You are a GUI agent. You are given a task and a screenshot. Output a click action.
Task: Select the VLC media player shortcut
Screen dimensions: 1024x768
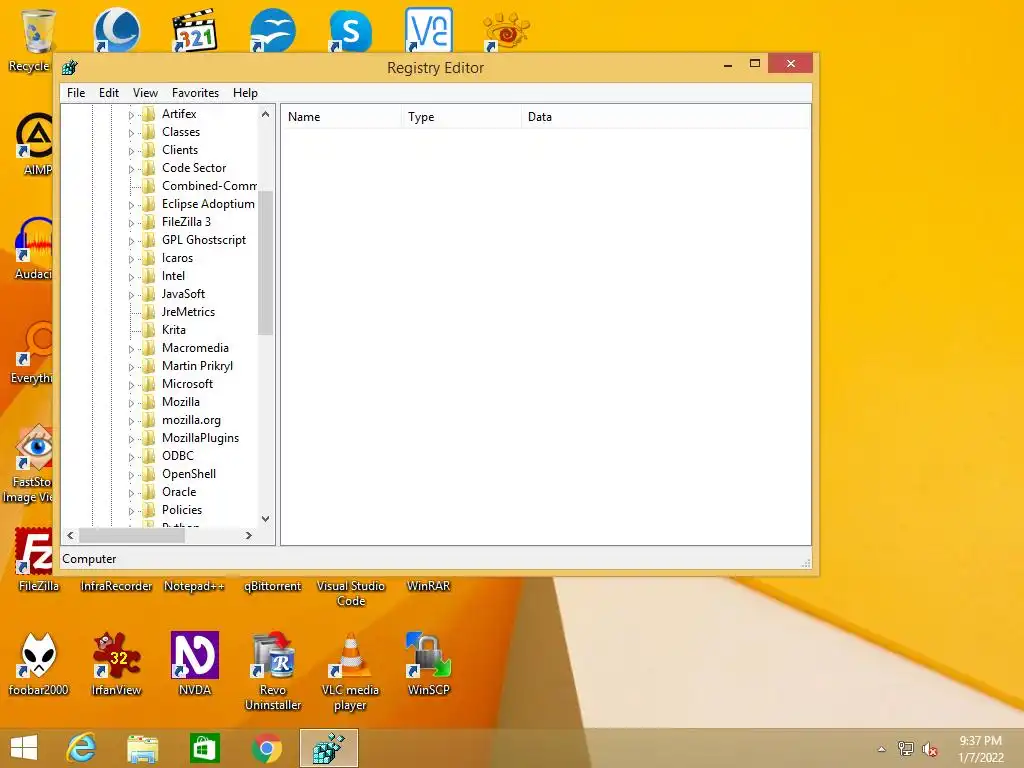tap(350, 671)
